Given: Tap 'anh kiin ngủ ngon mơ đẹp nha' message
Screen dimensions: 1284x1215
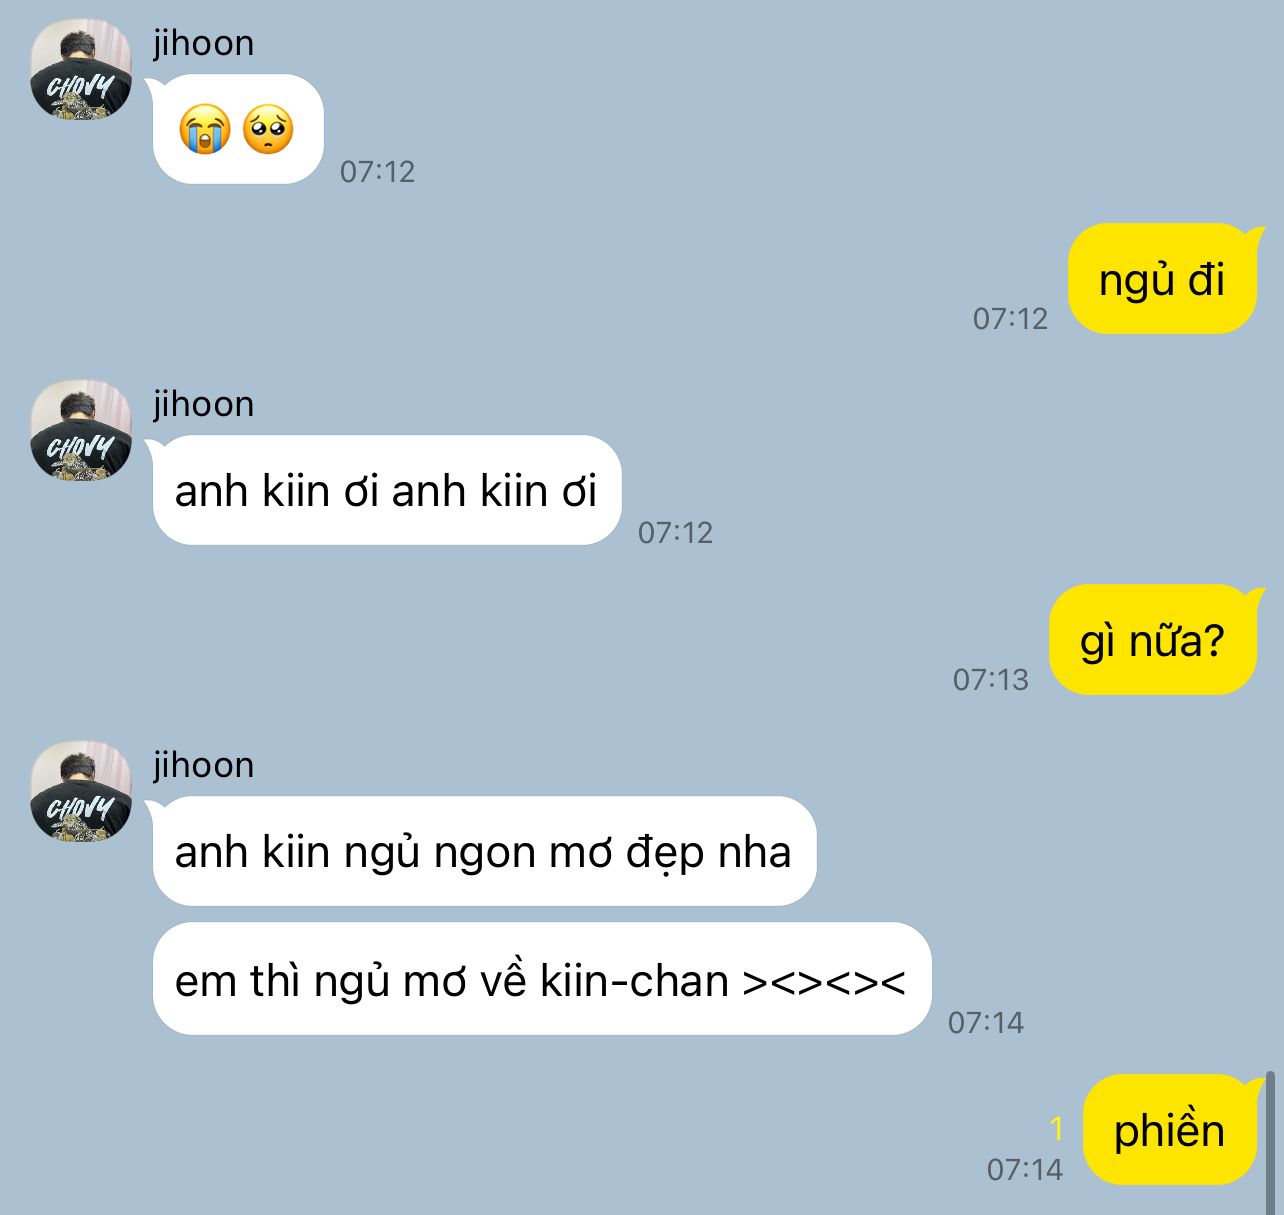Looking at the screenshot, I should 484,851.
